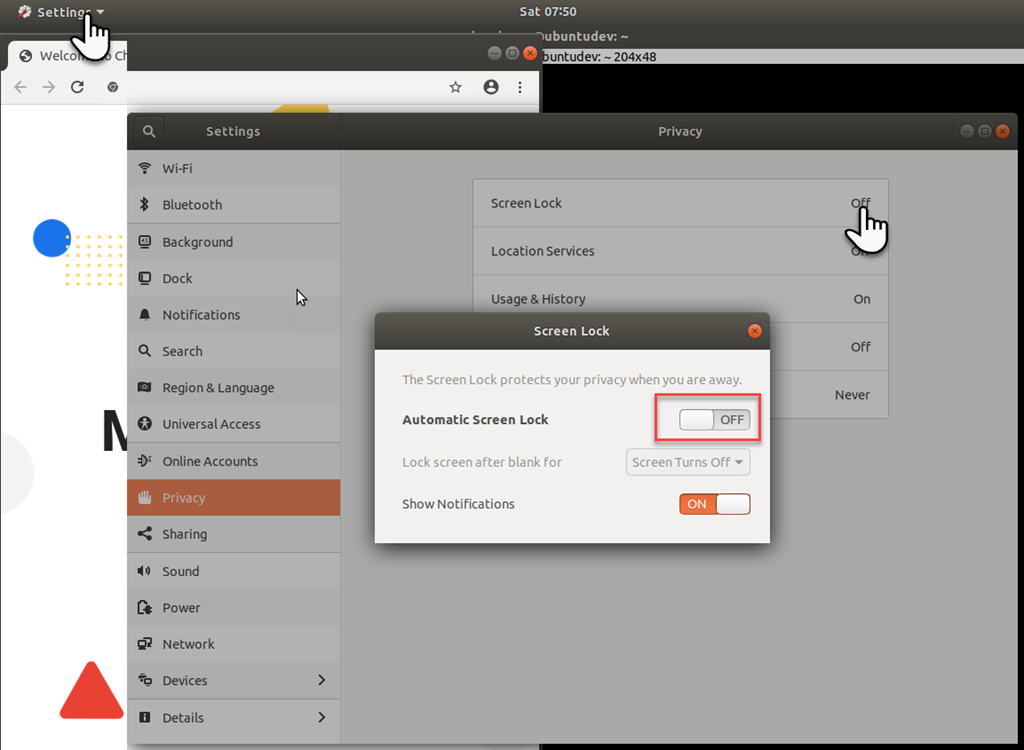Close the Screen Lock dialog
This screenshot has height=750, width=1024.
(754, 331)
